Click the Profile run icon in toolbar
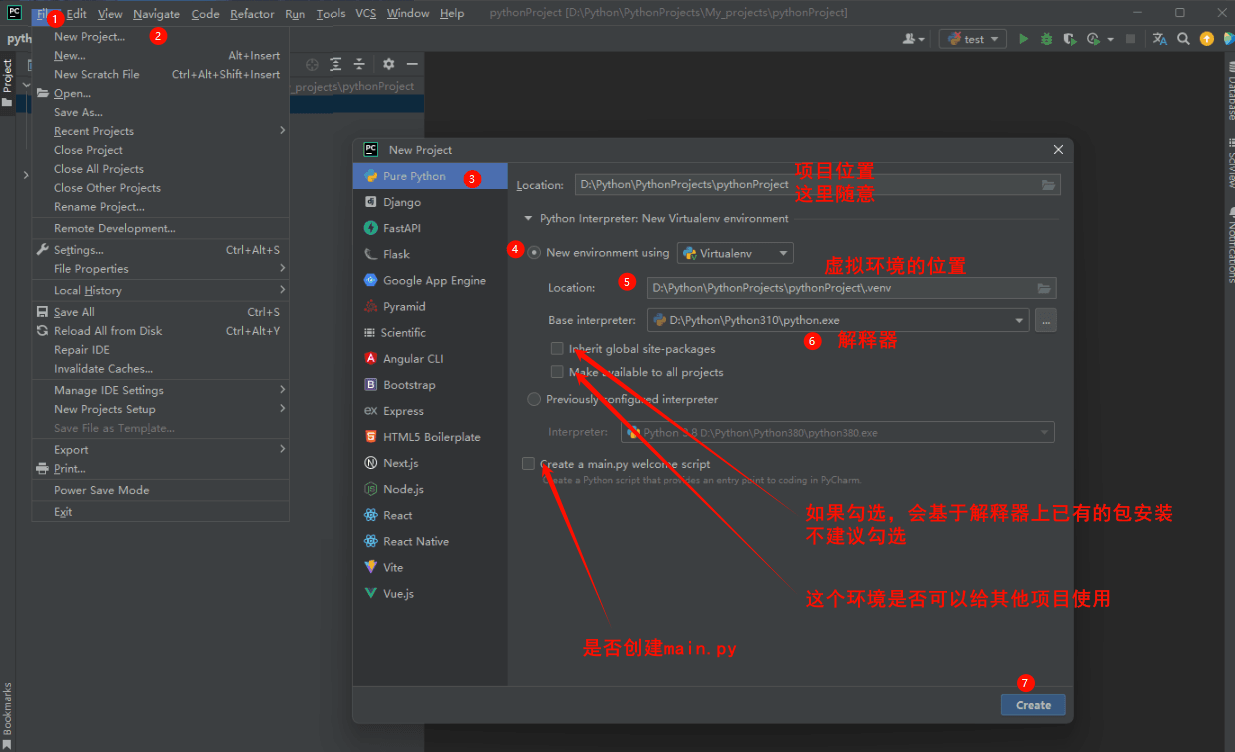 [1094, 39]
